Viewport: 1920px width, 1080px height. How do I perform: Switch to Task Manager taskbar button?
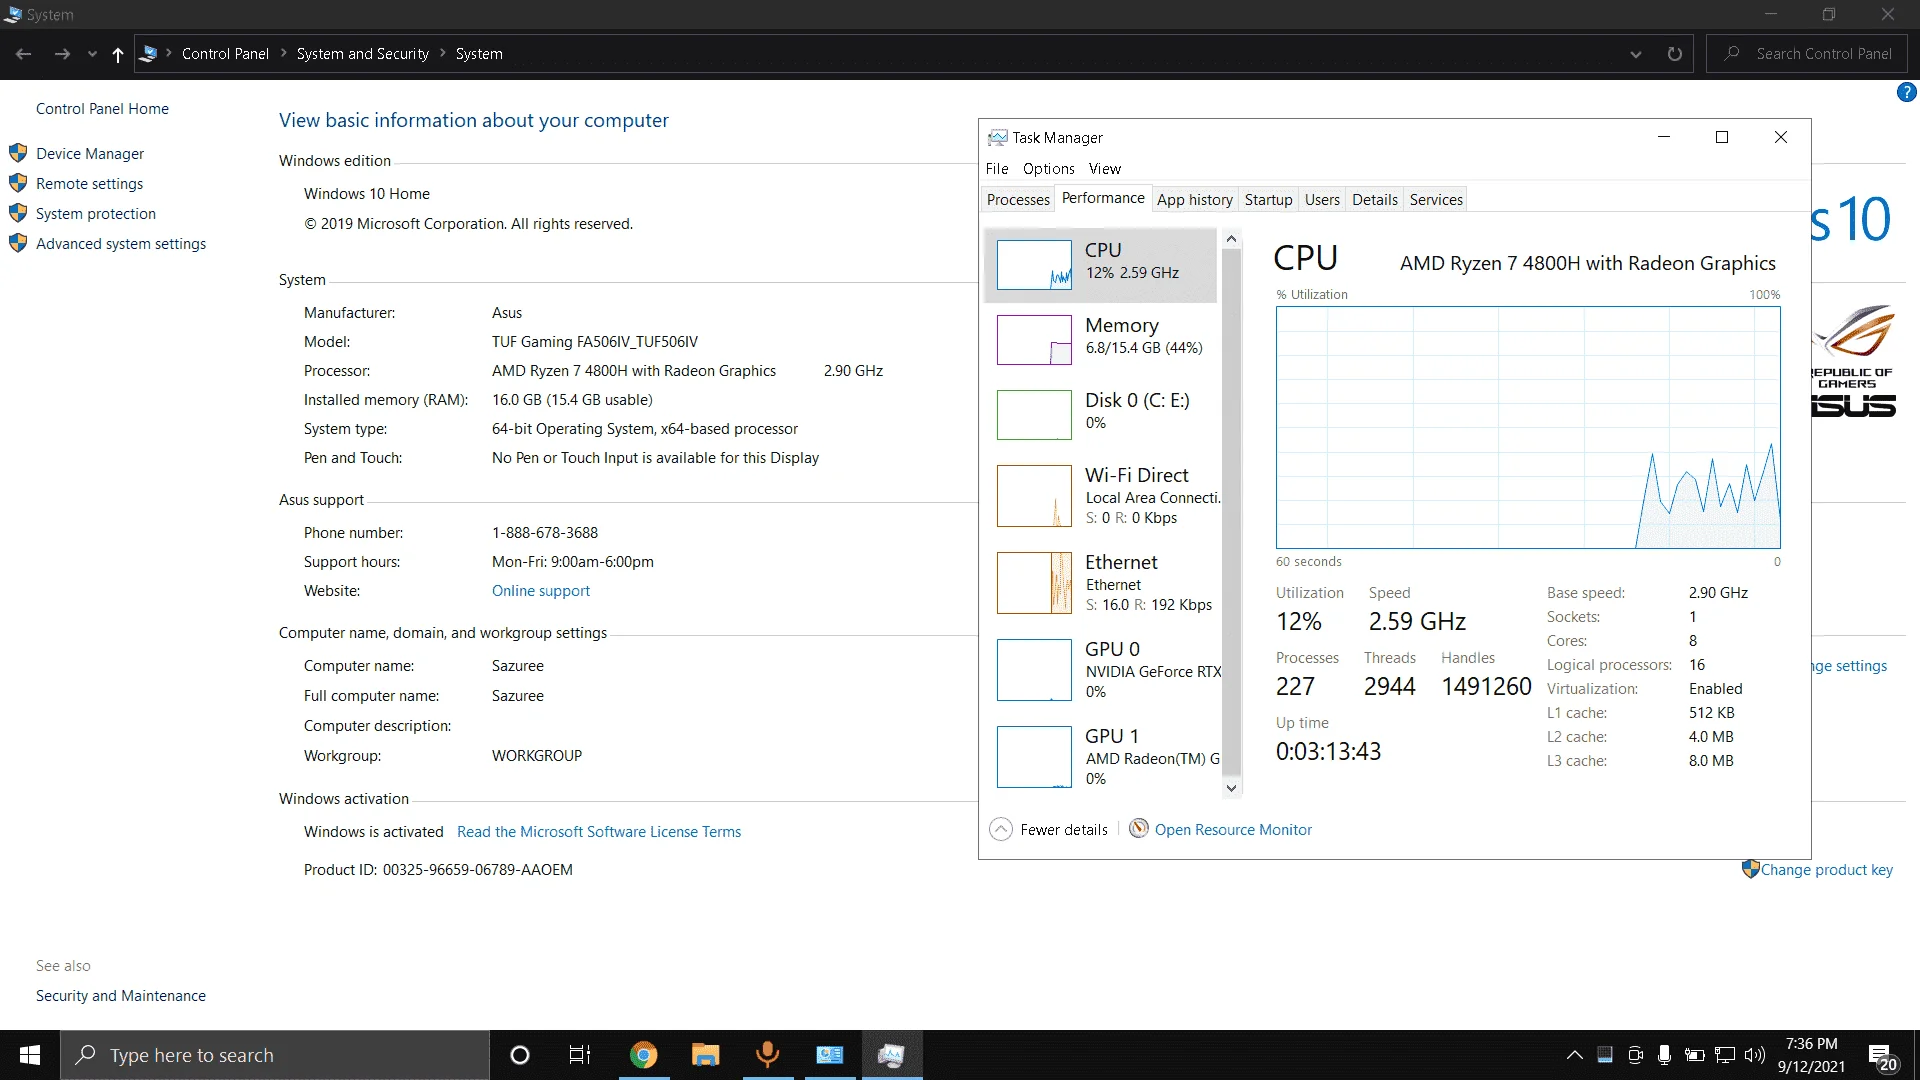tap(891, 1055)
